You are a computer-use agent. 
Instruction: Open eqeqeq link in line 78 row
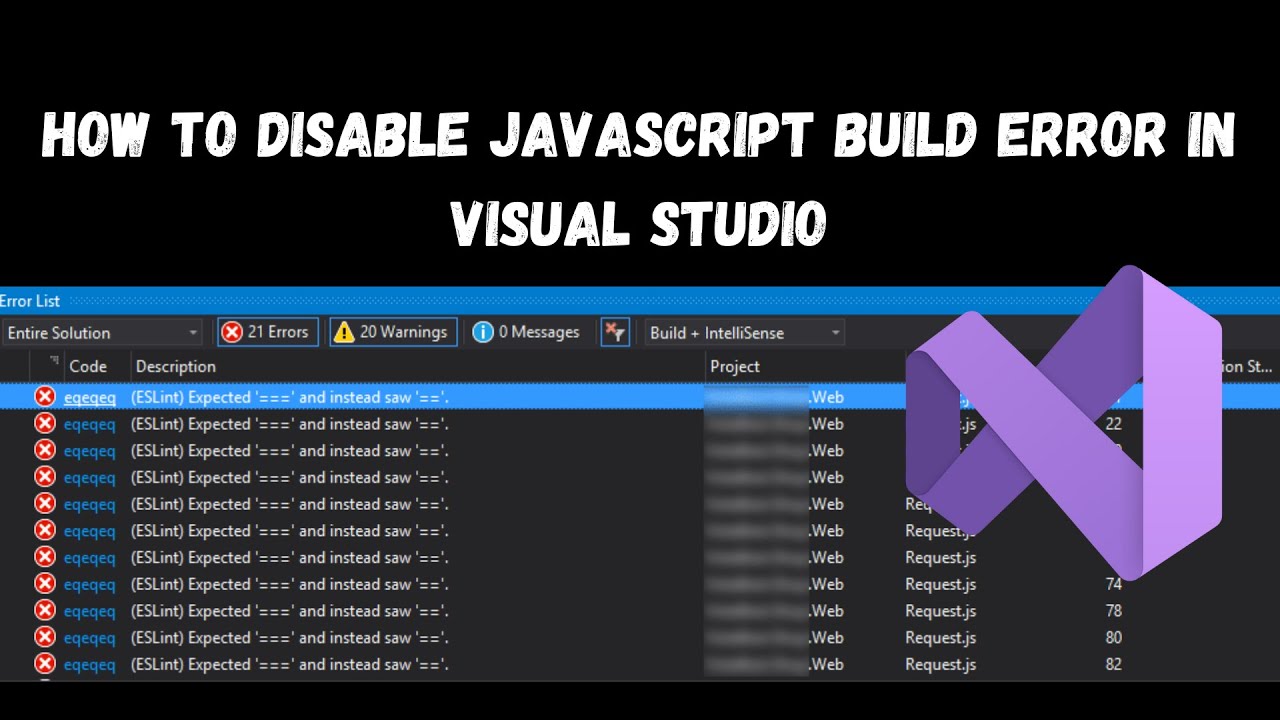90,611
